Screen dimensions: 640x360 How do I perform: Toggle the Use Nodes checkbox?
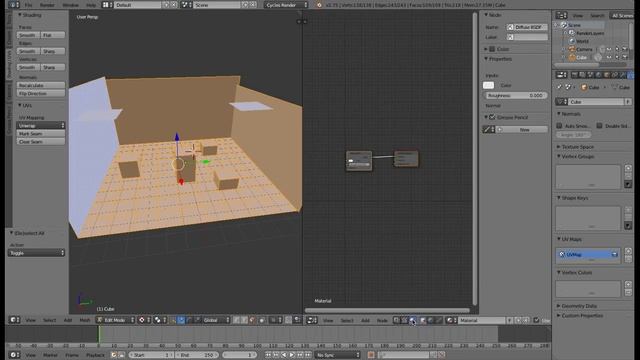536,320
